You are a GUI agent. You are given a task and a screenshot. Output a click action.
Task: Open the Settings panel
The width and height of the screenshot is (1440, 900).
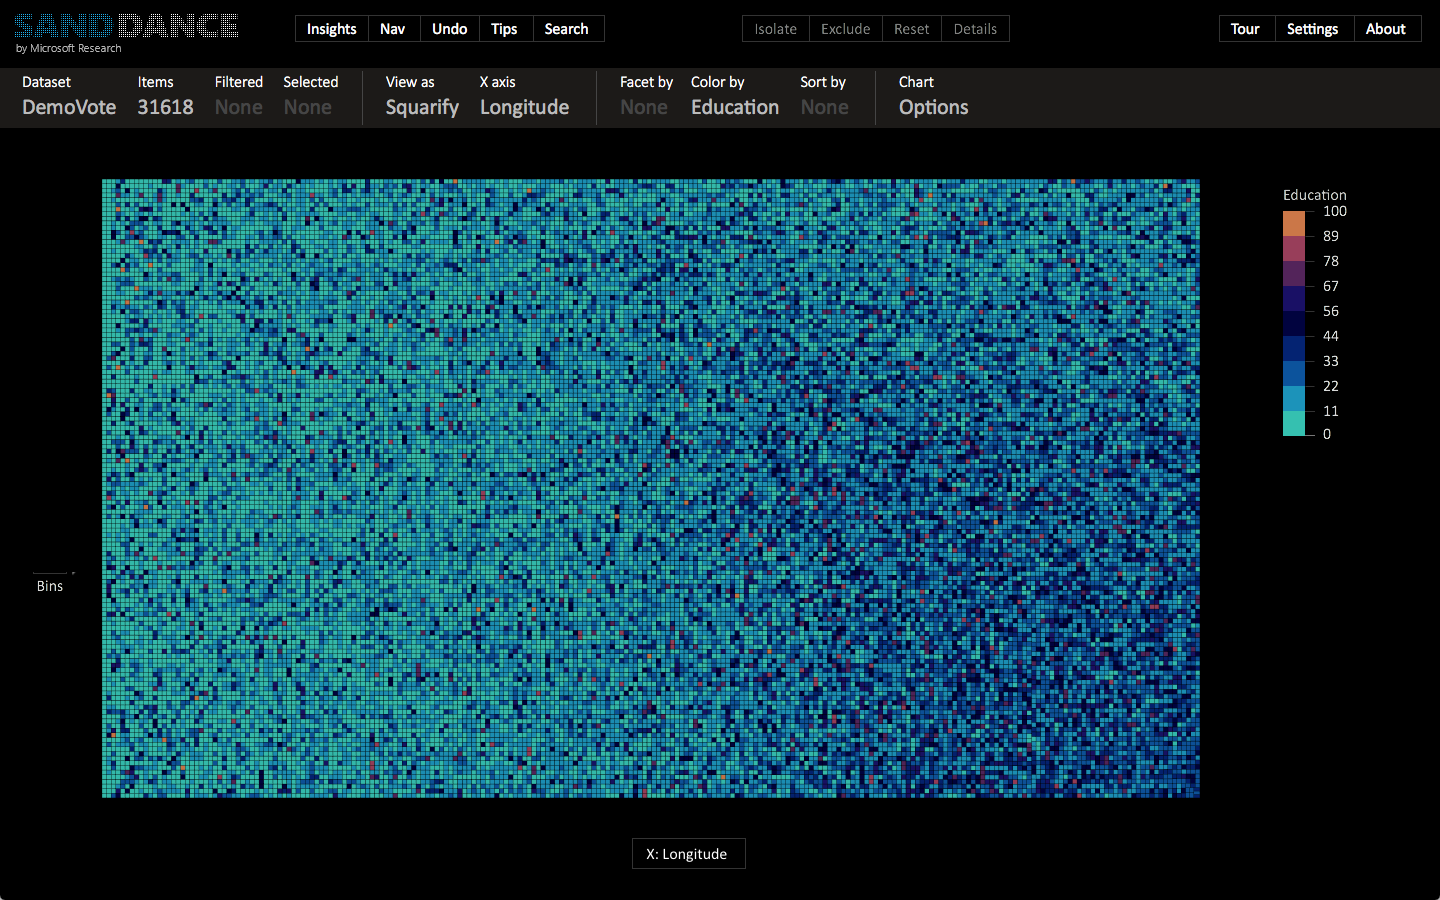click(1314, 28)
